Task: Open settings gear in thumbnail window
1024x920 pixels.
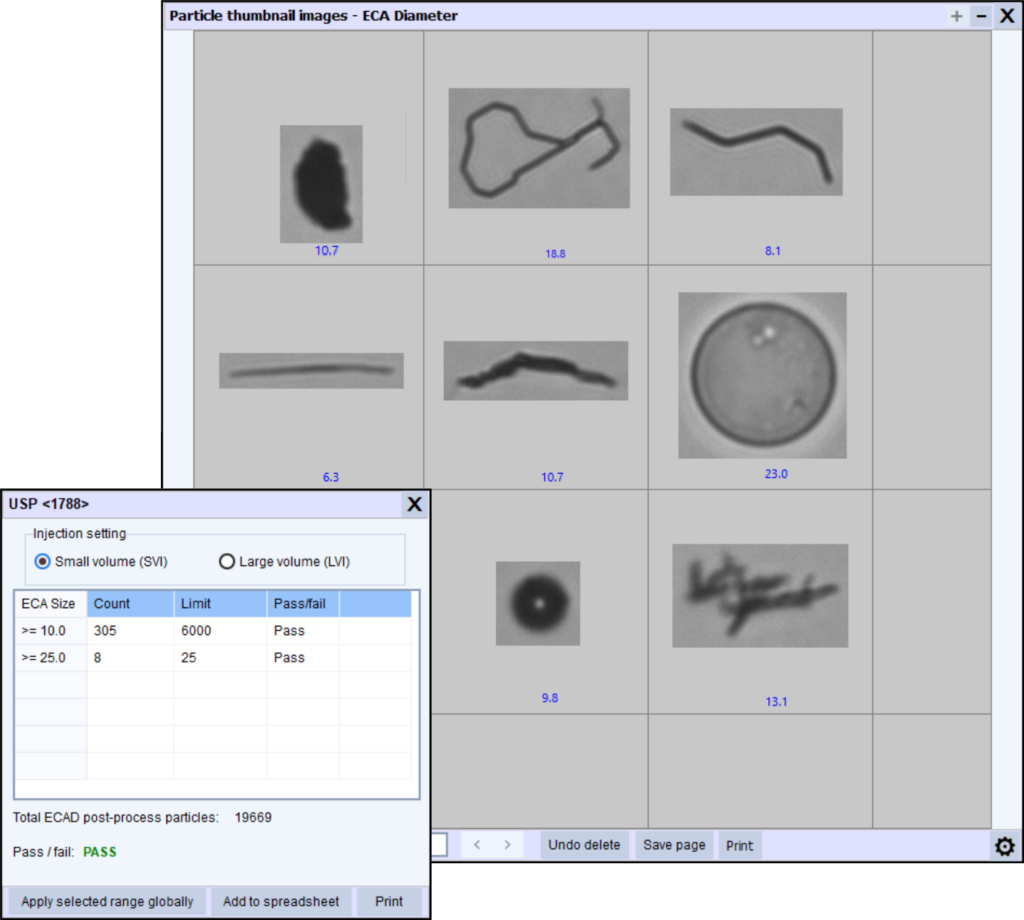Action: [x=1004, y=846]
